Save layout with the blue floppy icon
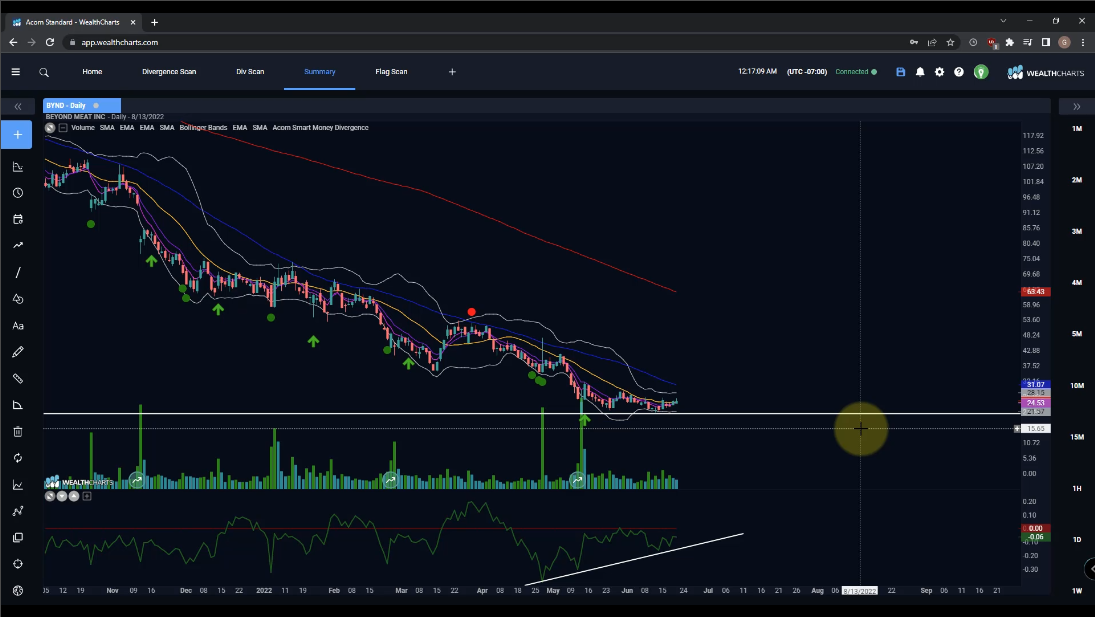Viewport: 1095px width, 617px height. click(x=900, y=72)
